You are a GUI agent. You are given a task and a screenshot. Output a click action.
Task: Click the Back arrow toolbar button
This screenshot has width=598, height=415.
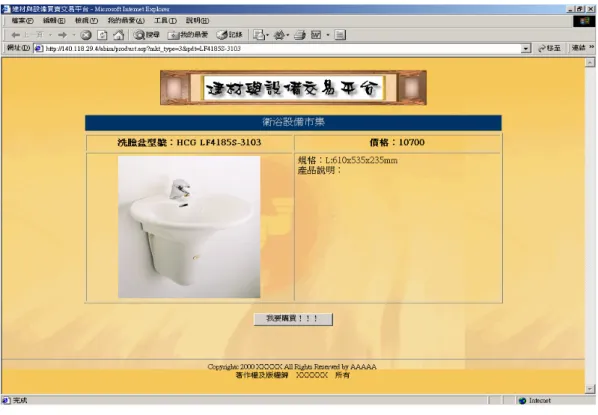[15, 35]
